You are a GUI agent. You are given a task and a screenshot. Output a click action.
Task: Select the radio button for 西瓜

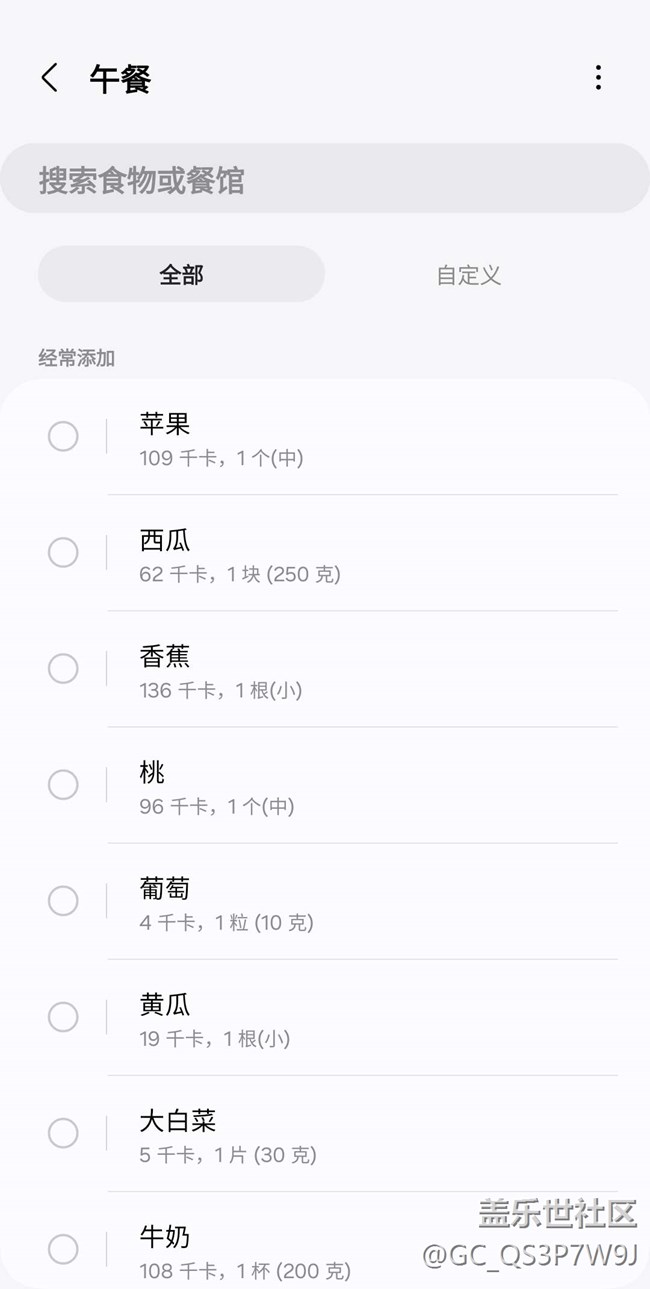click(x=63, y=553)
